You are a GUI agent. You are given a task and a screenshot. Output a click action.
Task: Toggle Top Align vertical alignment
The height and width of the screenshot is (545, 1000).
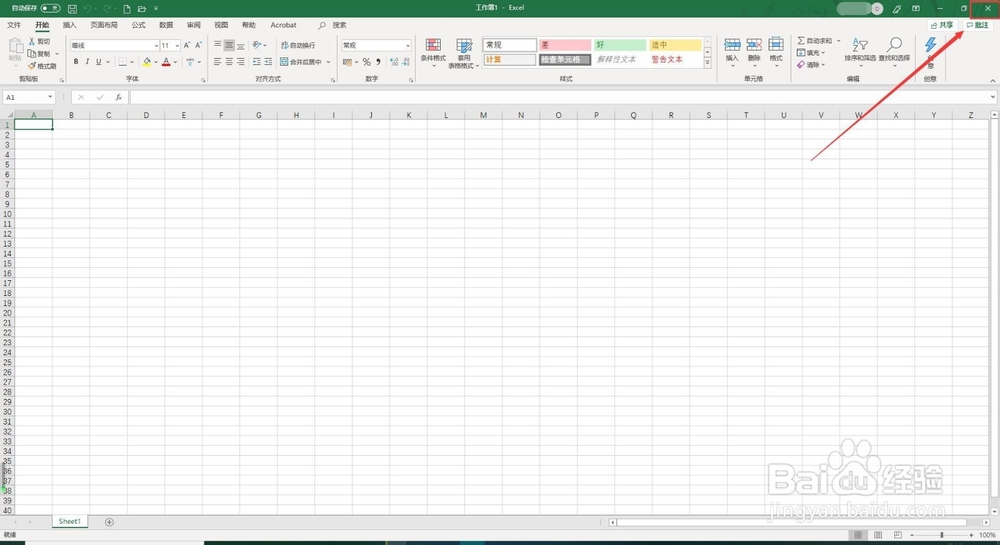(217, 45)
